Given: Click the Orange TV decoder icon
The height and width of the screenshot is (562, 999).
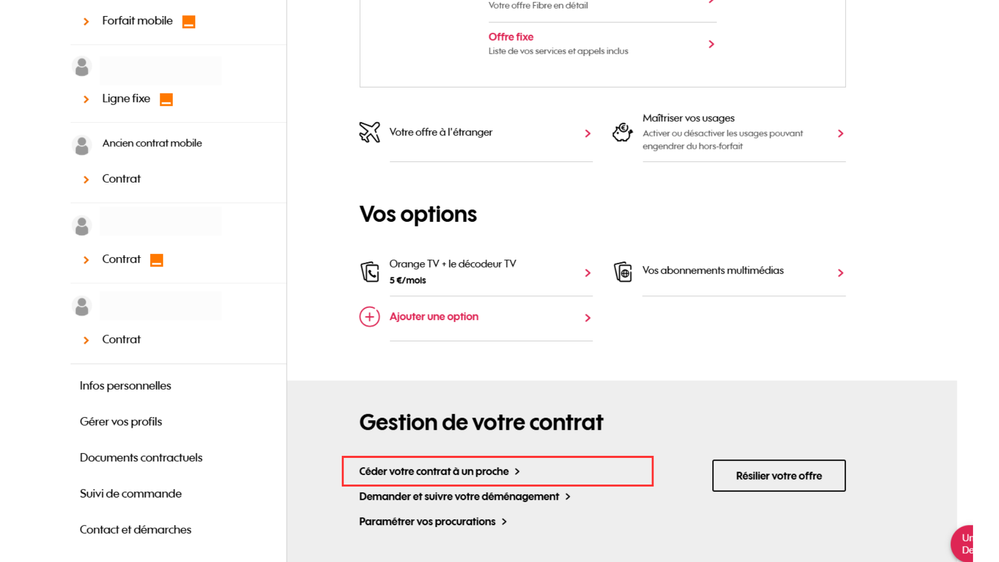Looking at the screenshot, I should (370, 272).
